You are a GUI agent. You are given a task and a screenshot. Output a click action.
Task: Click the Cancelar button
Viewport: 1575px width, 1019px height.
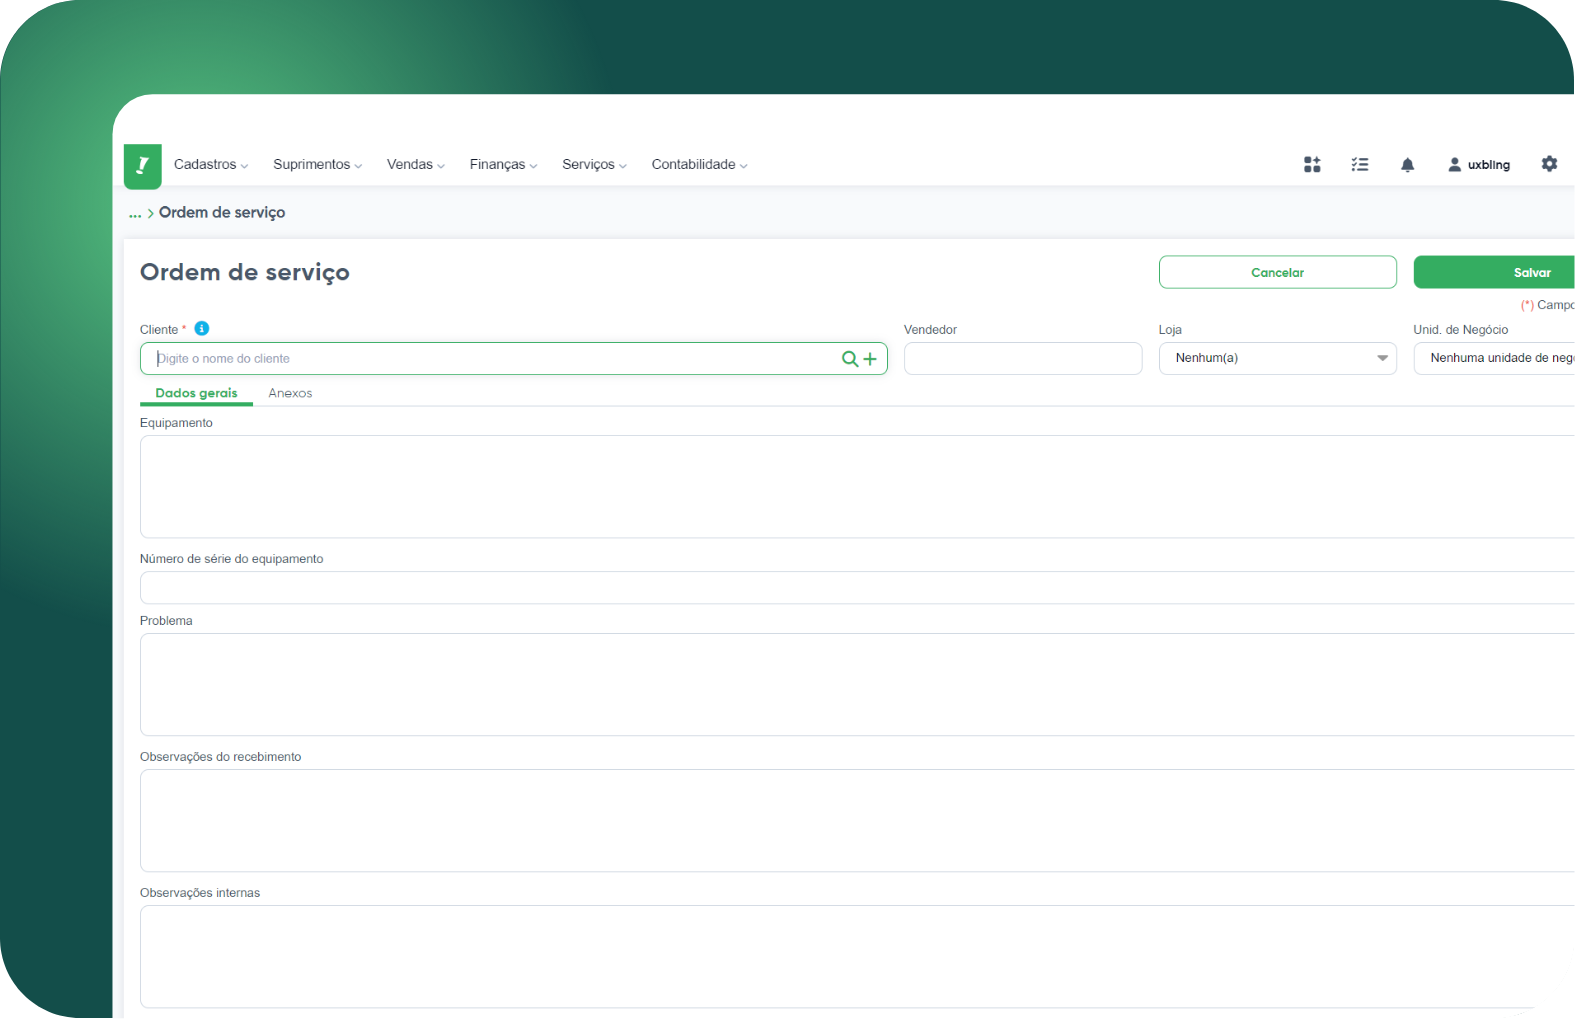[1277, 272]
